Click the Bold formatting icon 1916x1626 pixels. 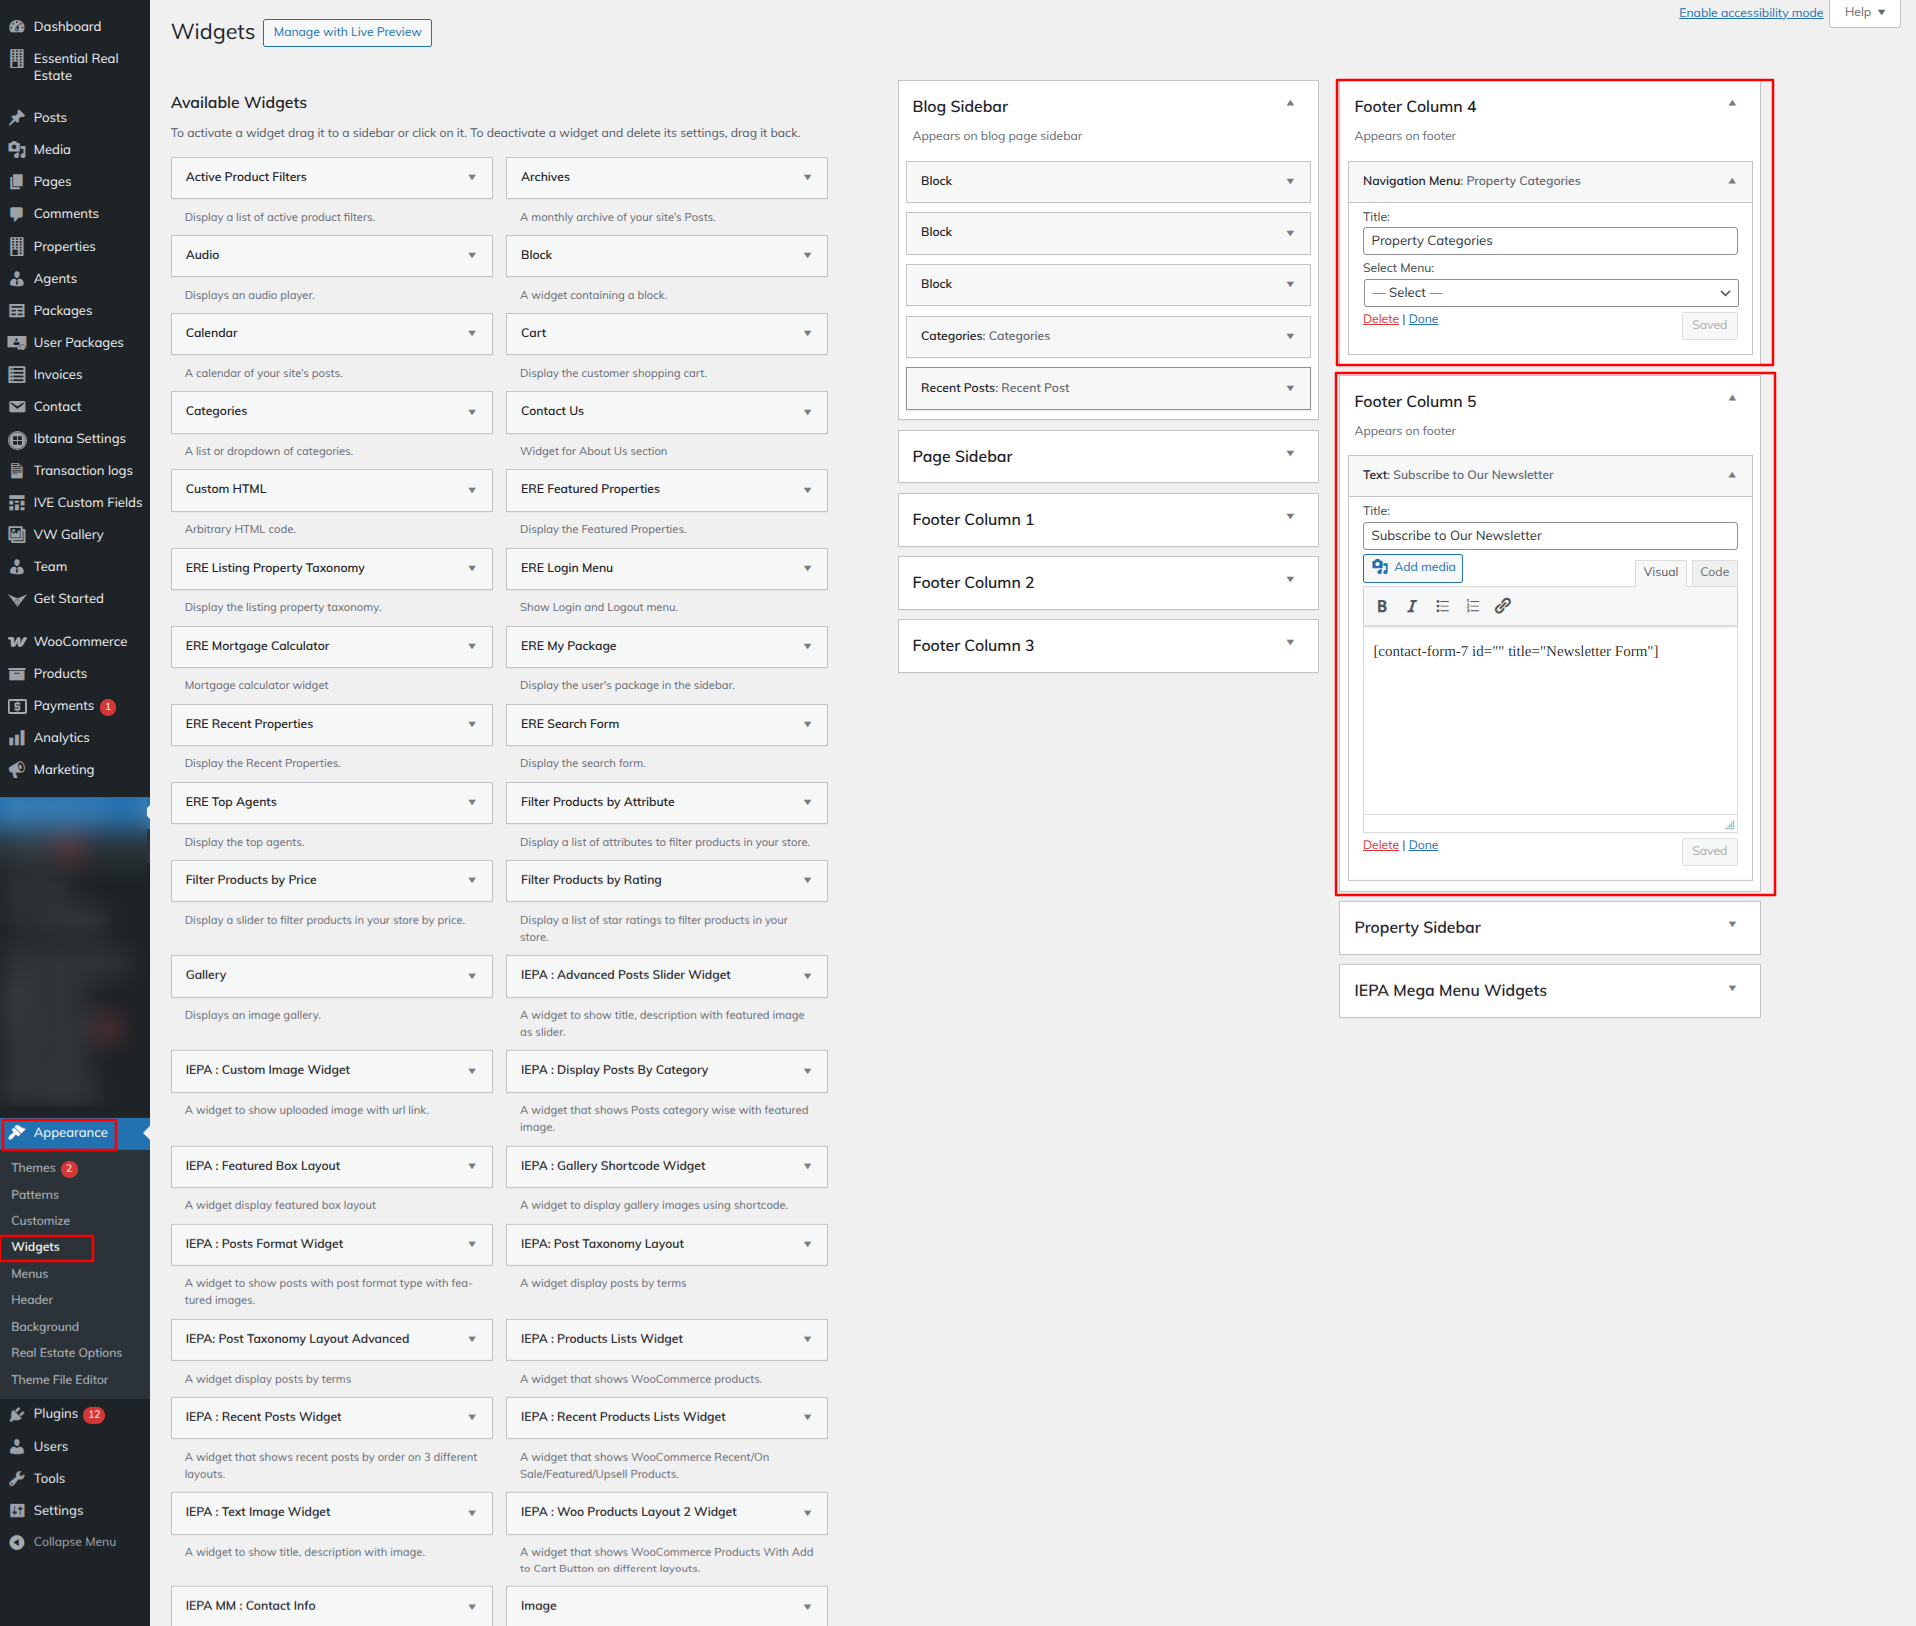tap(1382, 606)
